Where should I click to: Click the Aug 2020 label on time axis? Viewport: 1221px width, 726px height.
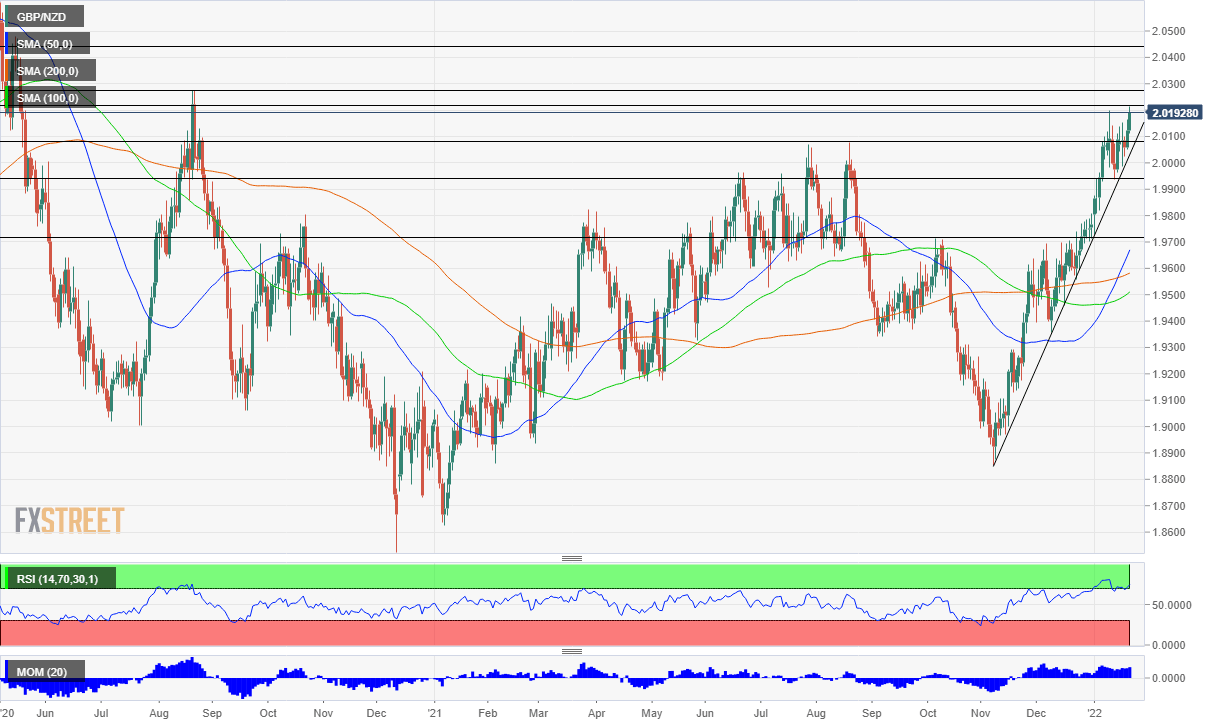click(157, 716)
